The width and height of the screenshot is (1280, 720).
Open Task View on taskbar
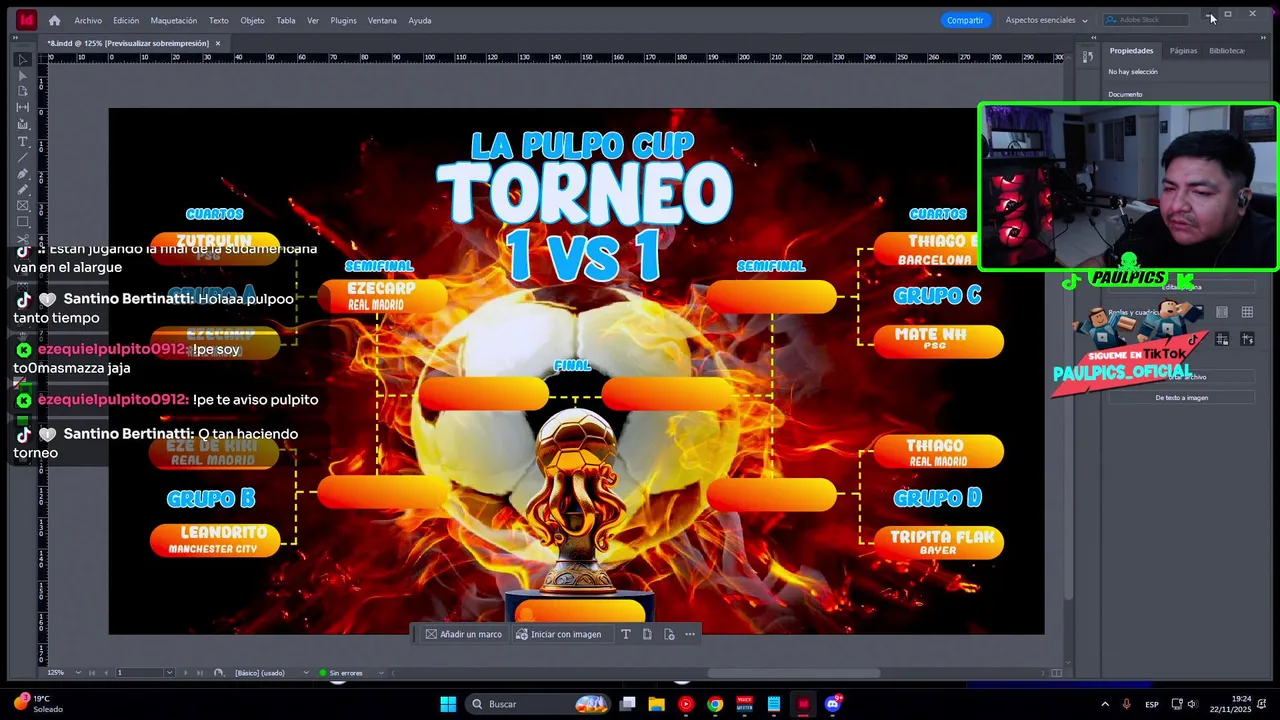click(628, 704)
